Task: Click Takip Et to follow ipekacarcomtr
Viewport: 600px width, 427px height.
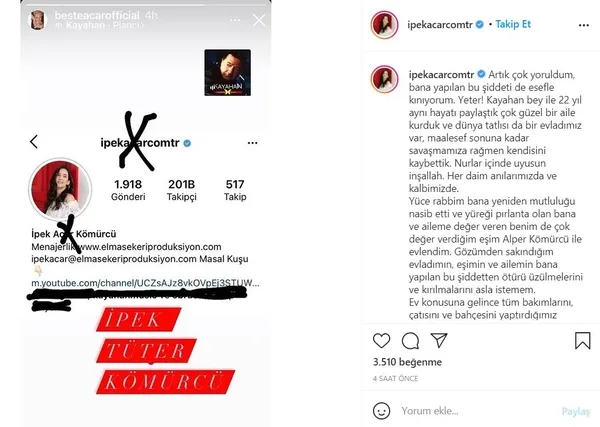Action: (x=513, y=24)
